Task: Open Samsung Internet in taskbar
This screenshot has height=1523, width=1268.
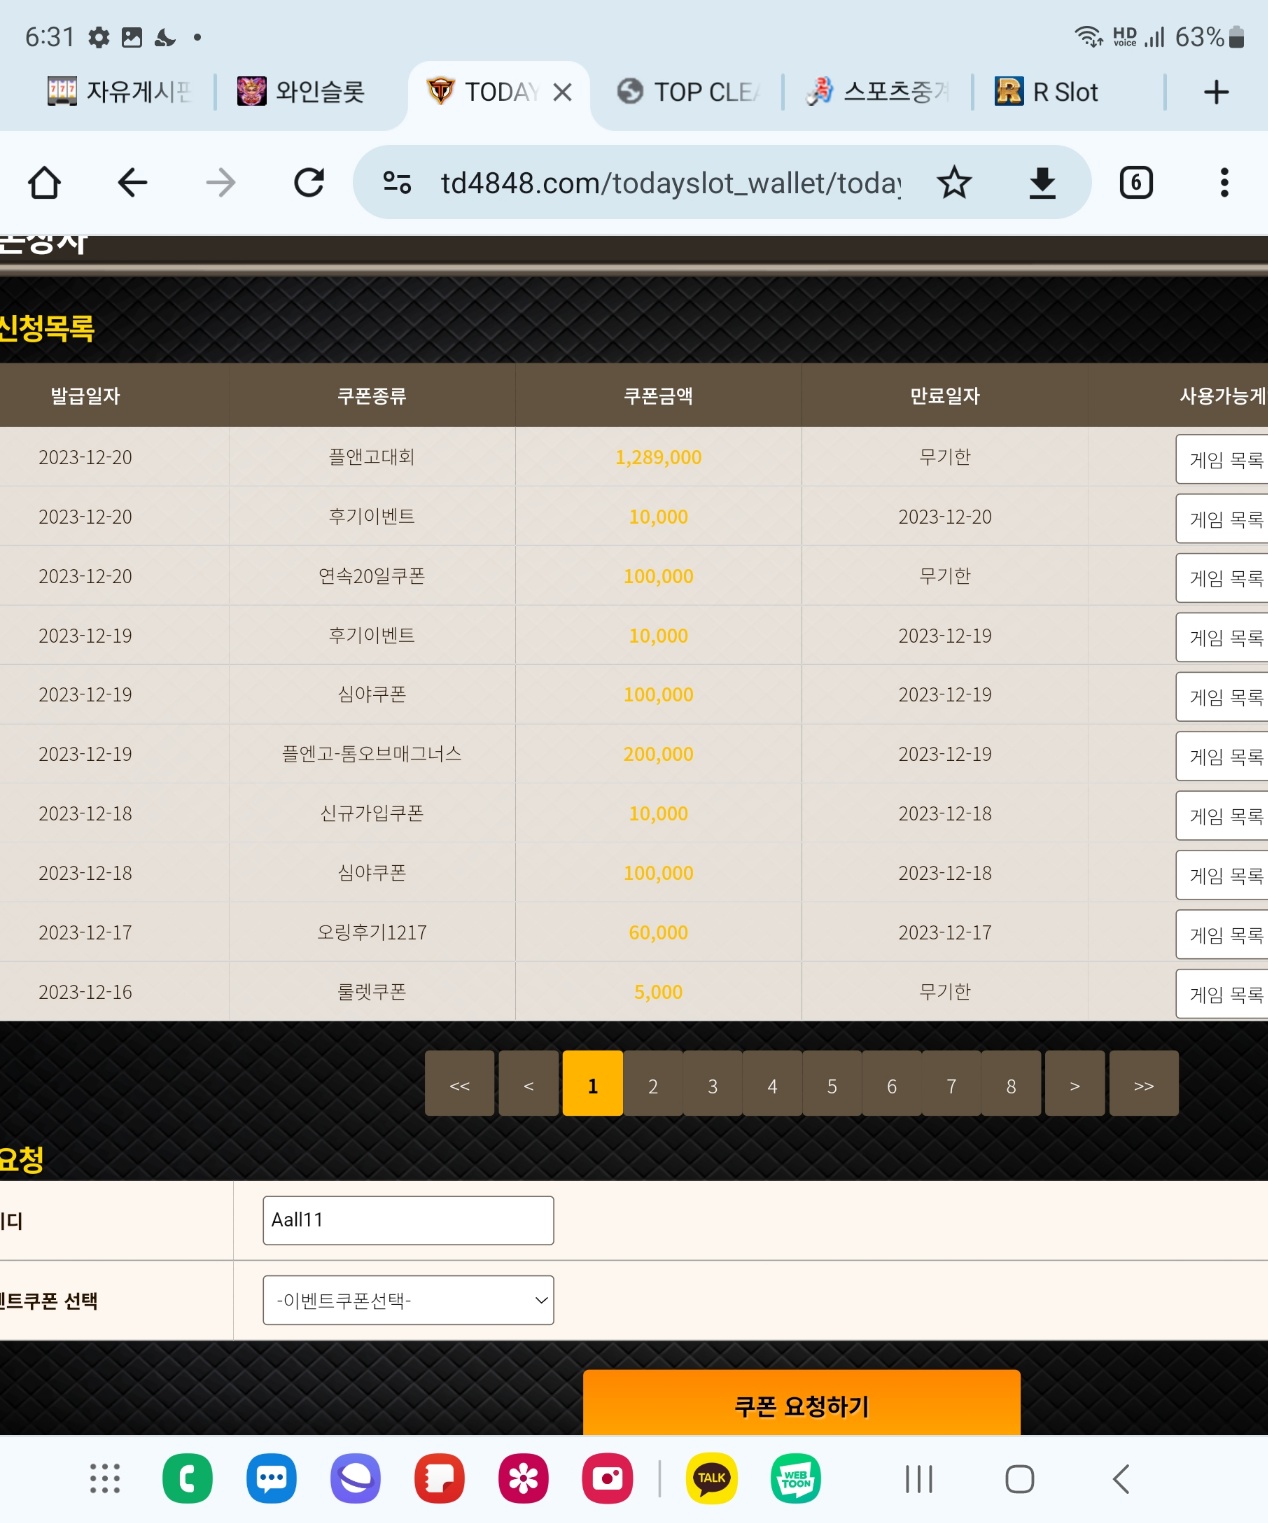Action: point(355,1479)
